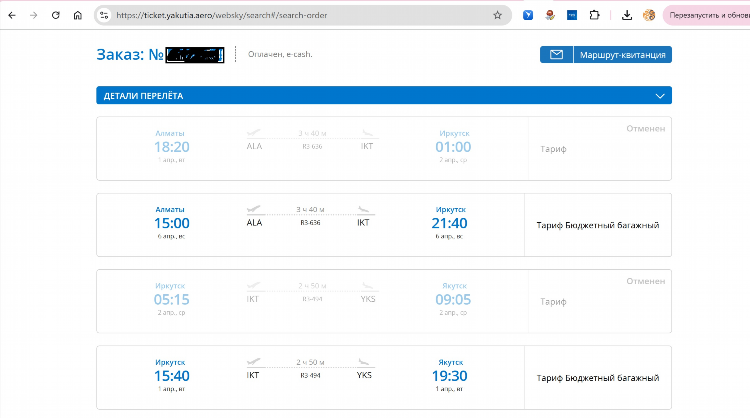This screenshot has height=418, width=750.
Task: Collapse the ДЕТАЛИ ПЕРЕЛЁТА section chevron
Action: 660,96
